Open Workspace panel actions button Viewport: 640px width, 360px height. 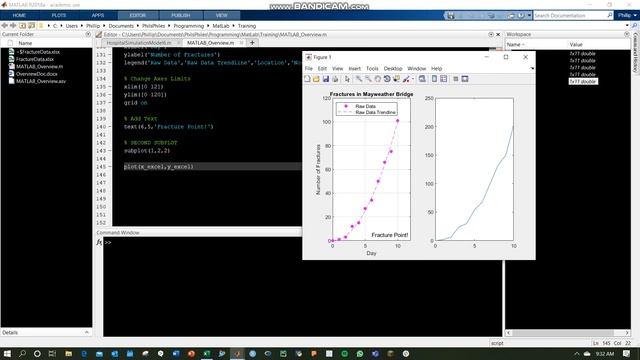click(627, 34)
